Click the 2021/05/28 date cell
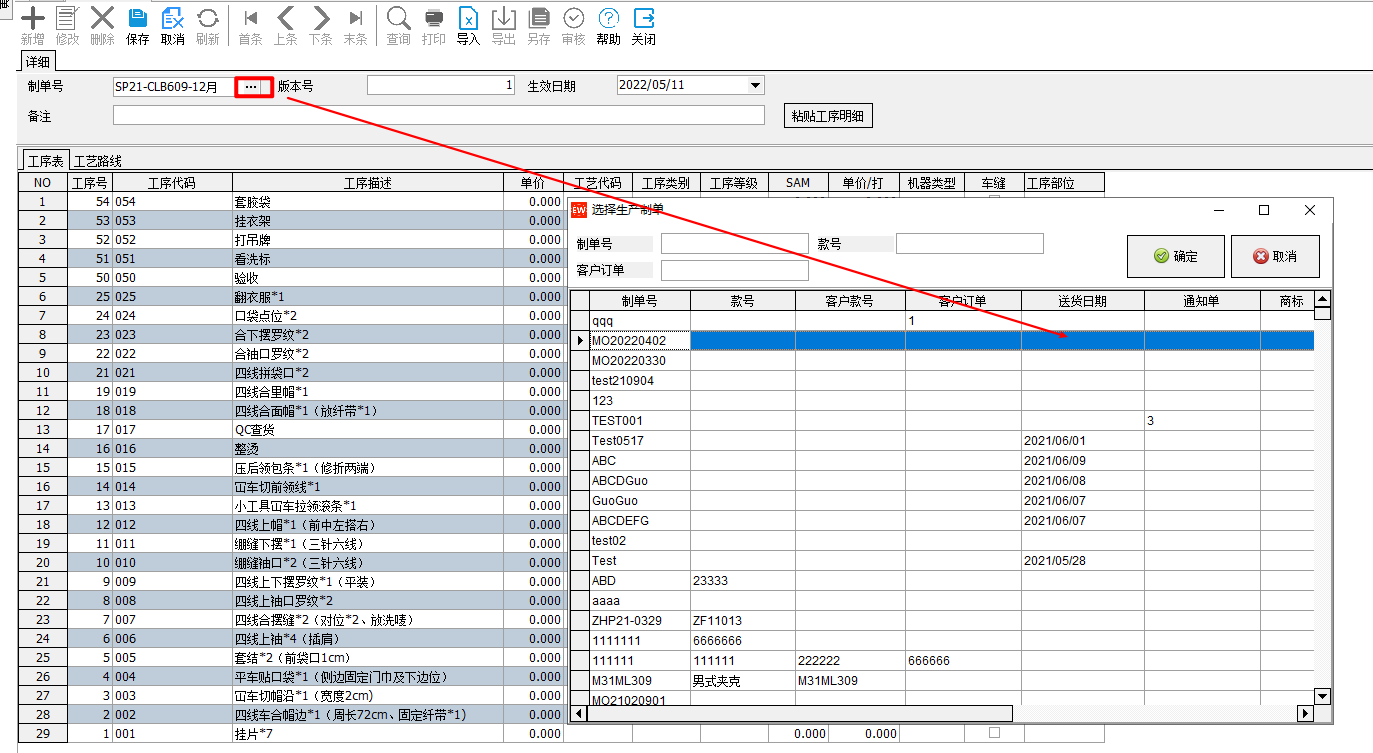1373x753 pixels. 1083,561
